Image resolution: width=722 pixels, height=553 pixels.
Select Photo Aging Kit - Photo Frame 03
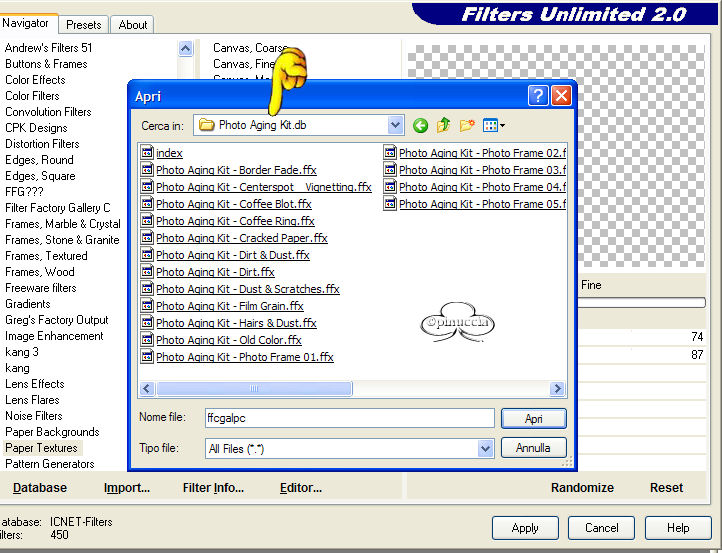[x=483, y=170]
